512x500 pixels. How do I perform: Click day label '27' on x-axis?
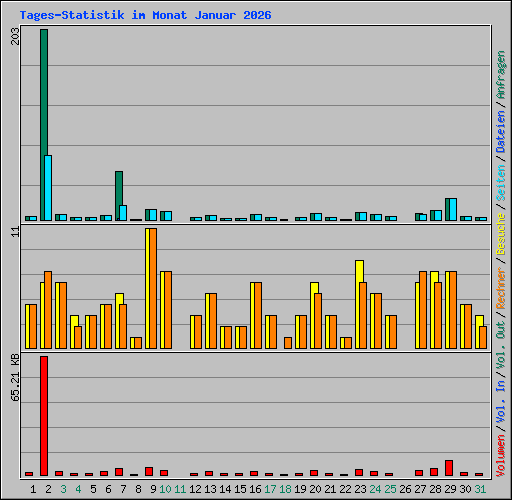coord(420,489)
